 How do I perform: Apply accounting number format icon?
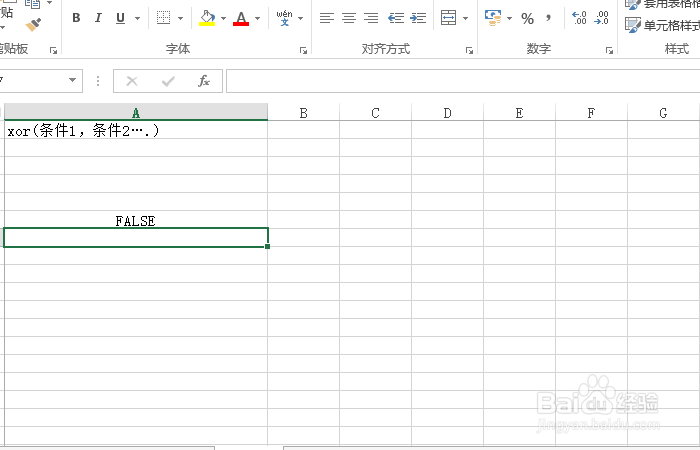pos(493,18)
